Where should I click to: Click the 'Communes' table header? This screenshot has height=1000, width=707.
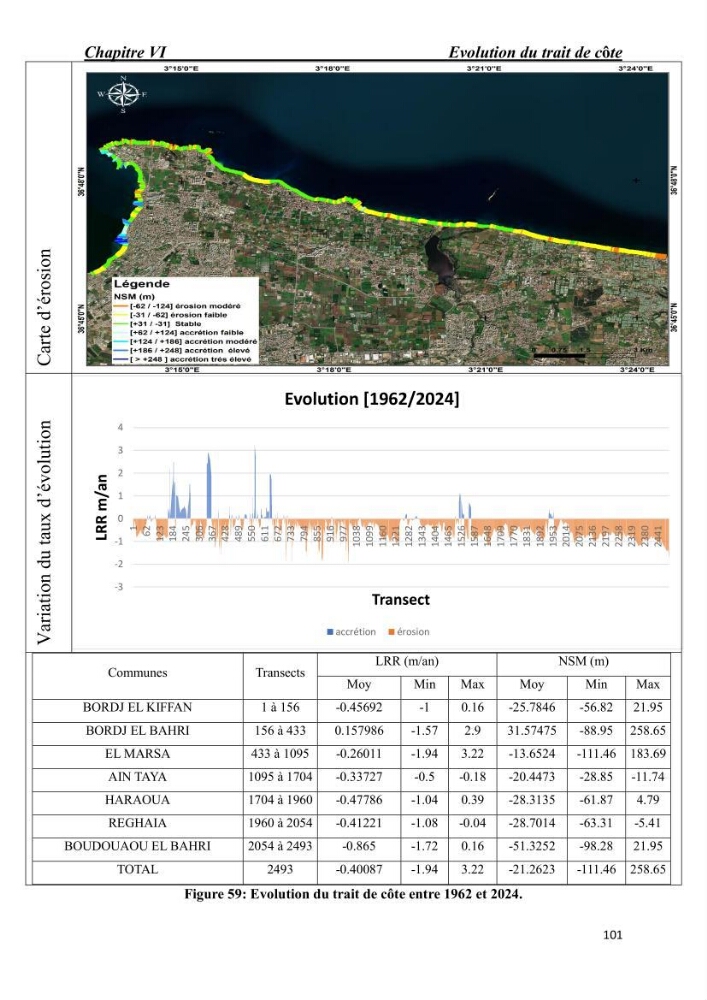[138, 673]
